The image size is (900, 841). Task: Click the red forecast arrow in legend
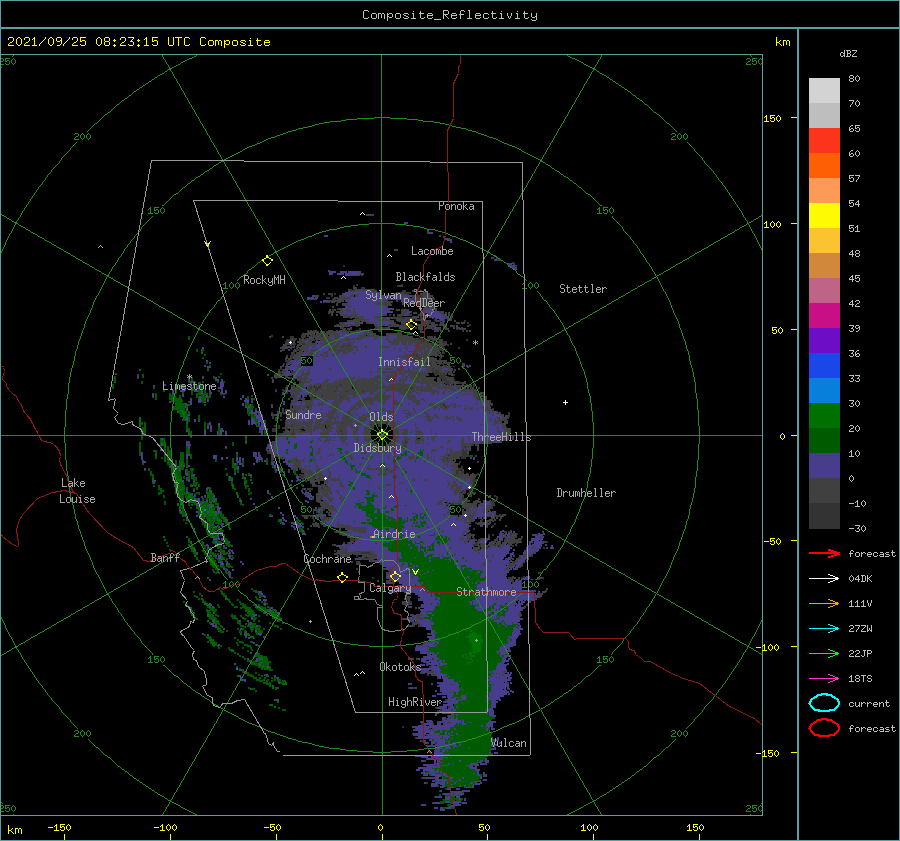point(824,553)
